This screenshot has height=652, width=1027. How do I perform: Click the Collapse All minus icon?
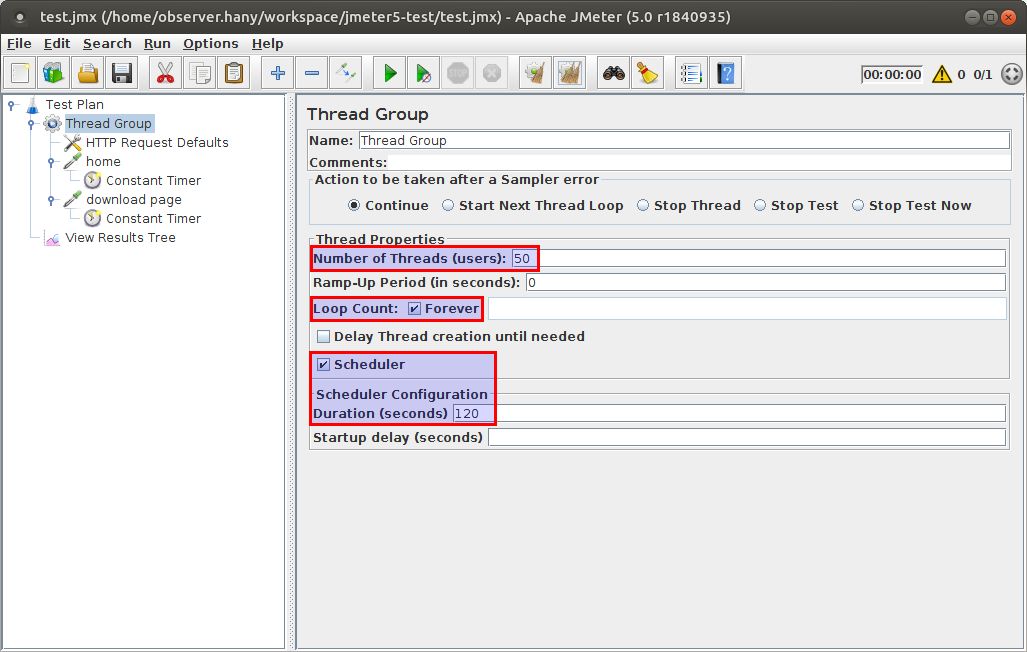(312, 73)
